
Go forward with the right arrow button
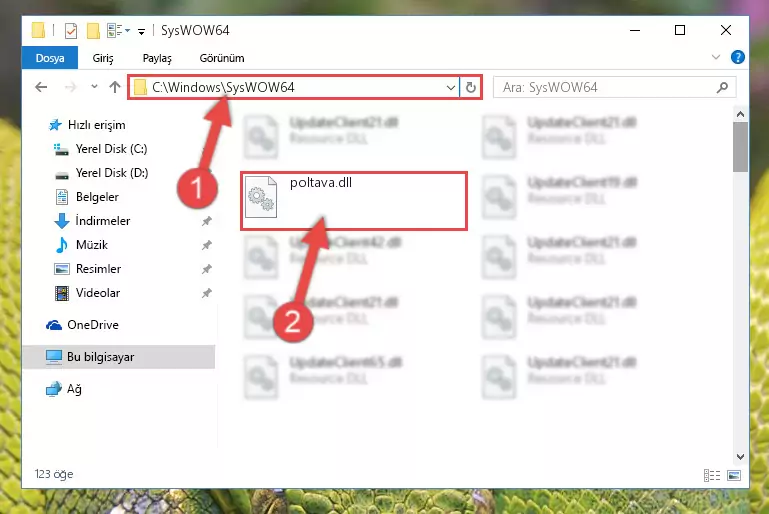71,87
